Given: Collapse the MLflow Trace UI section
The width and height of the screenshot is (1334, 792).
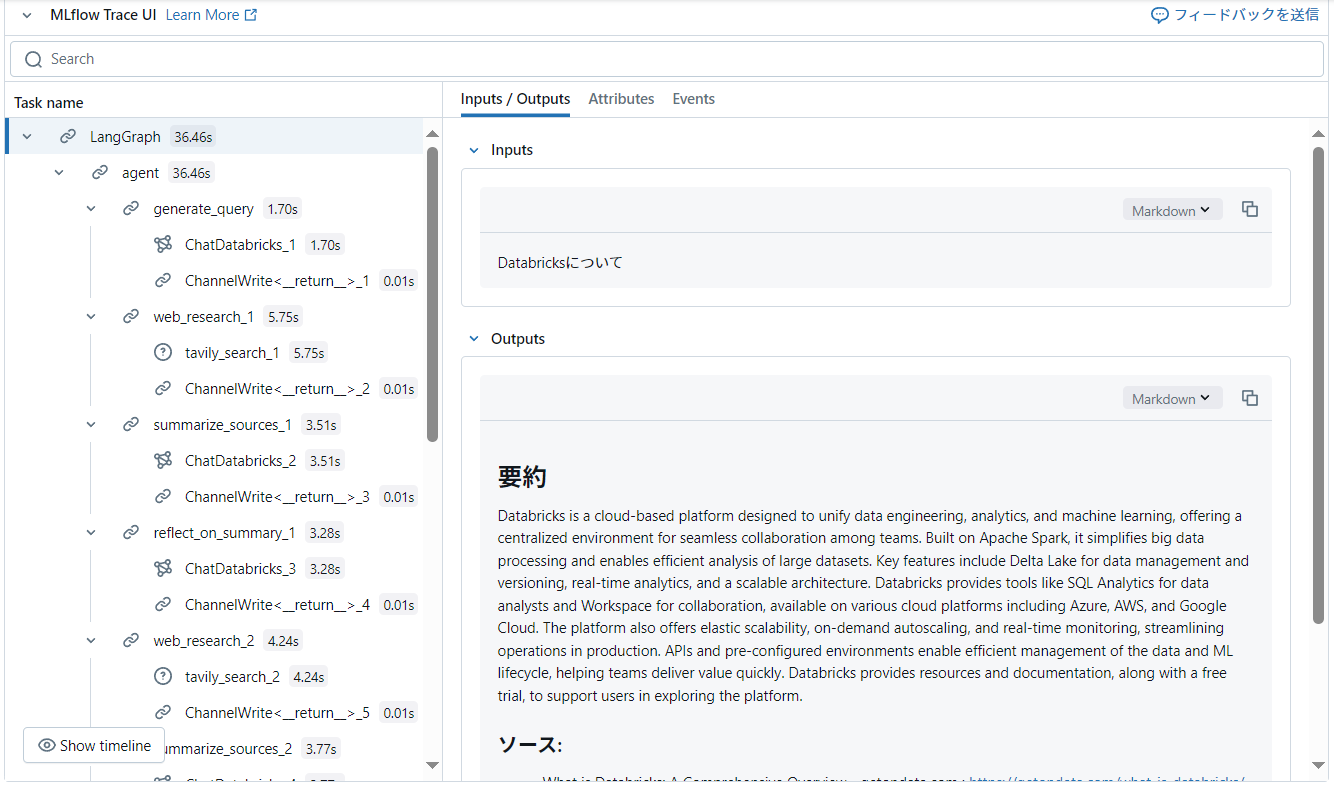Looking at the screenshot, I should click(x=27, y=15).
